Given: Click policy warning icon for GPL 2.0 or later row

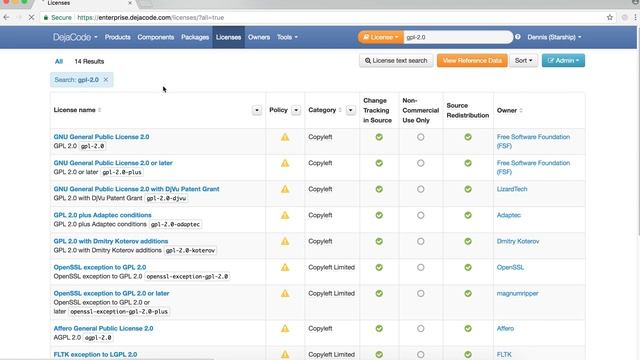Looking at the screenshot, I should pos(285,163).
